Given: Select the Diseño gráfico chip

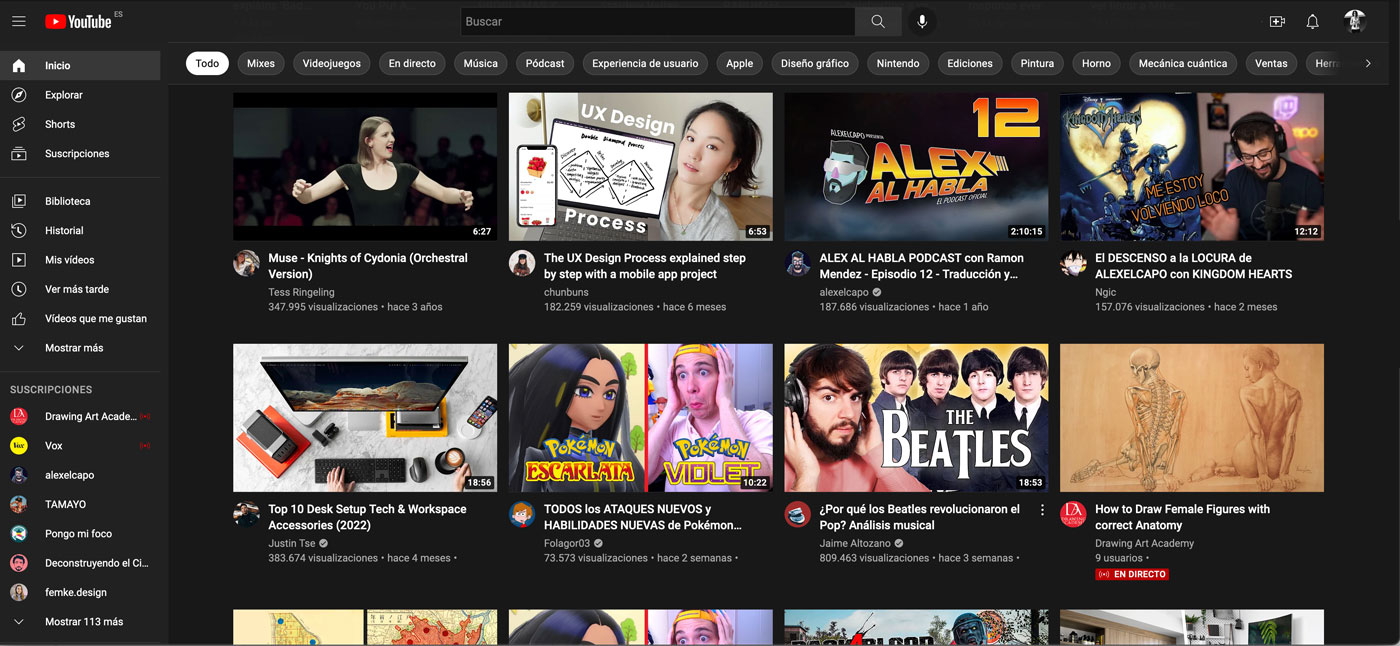Looking at the screenshot, I should click(815, 63).
